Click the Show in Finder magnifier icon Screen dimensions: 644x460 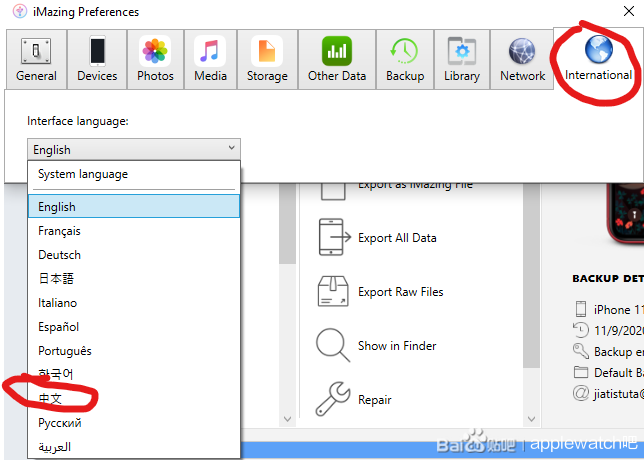click(333, 345)
